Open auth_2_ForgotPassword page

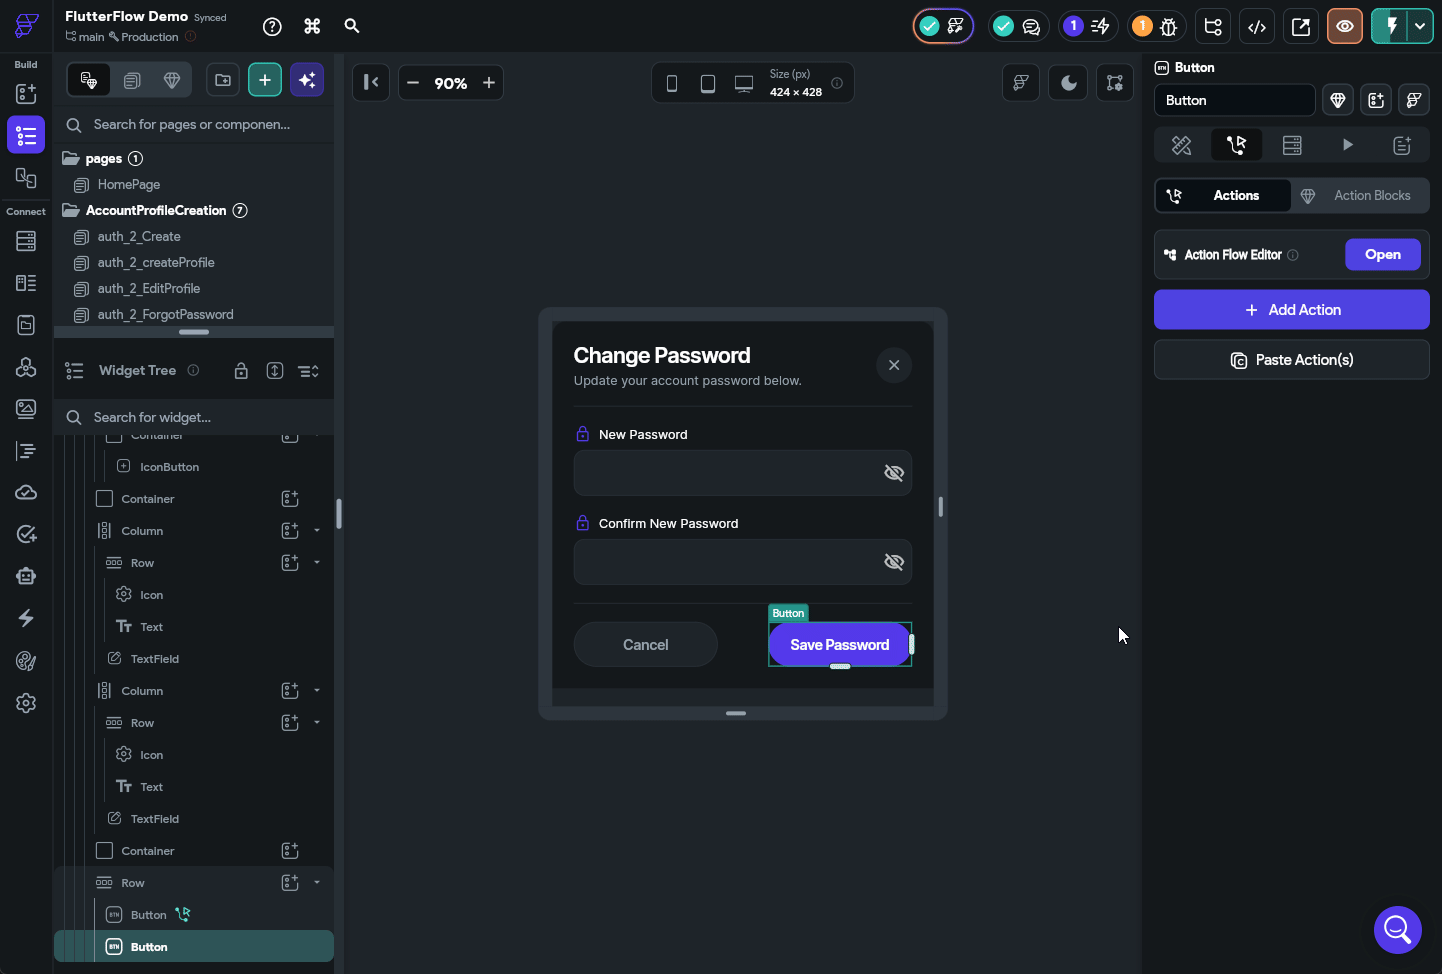[x=165, y=314]
